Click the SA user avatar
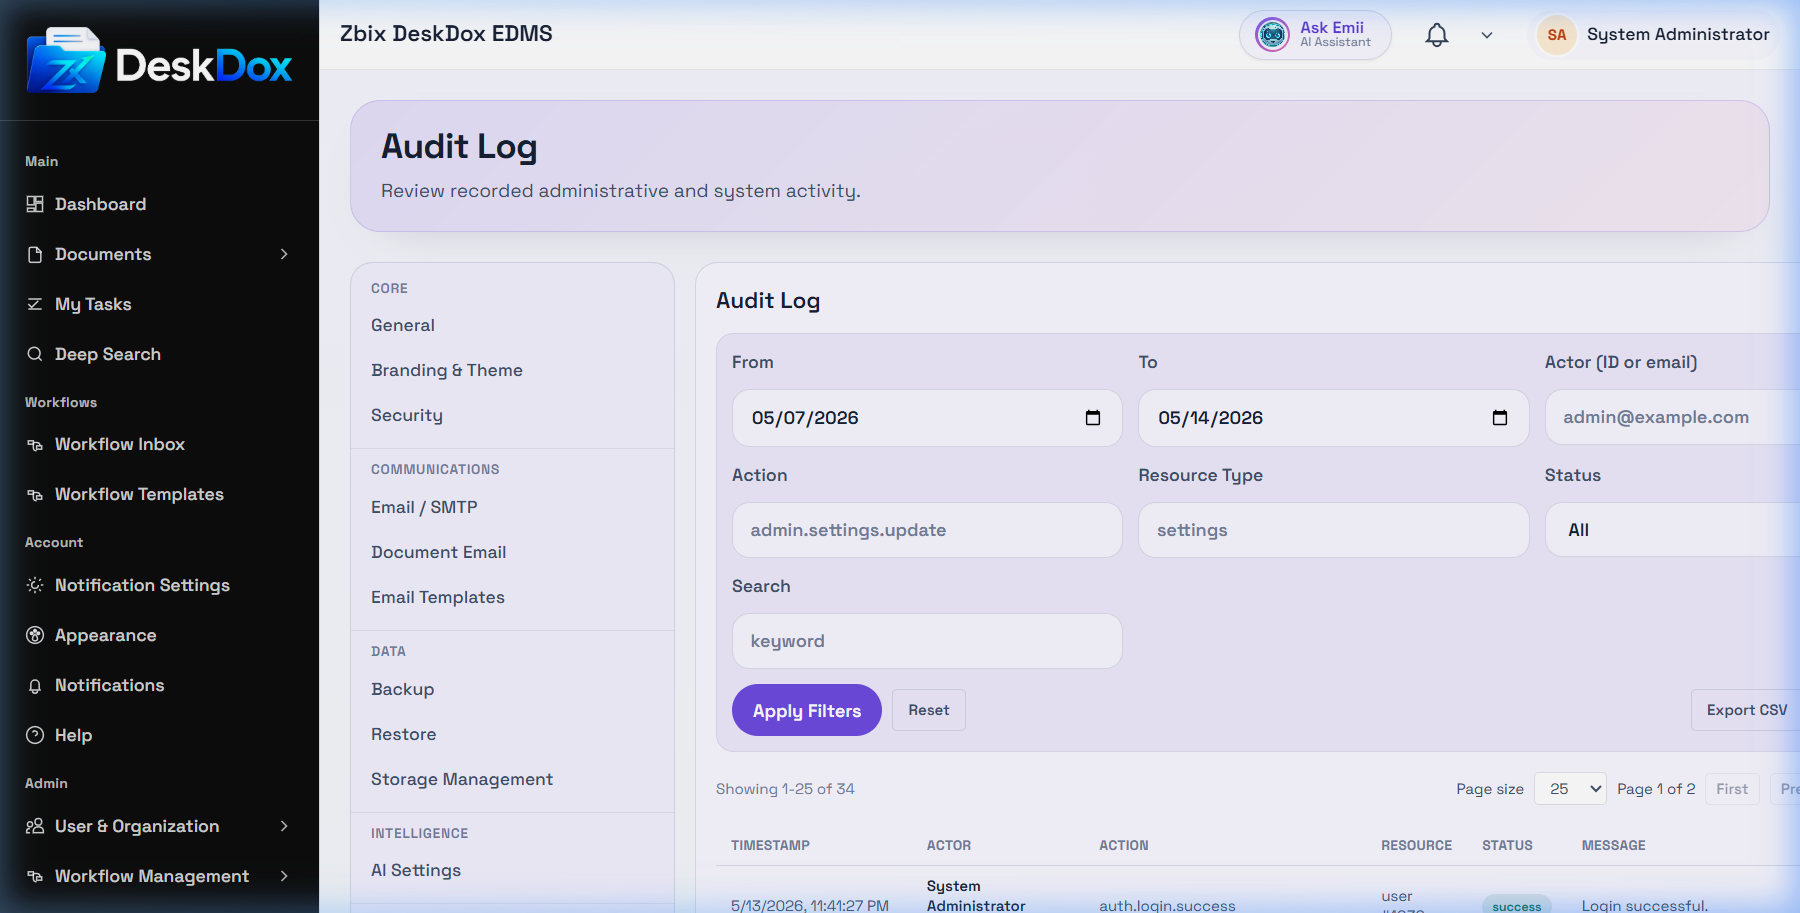This screenshot has height=913, width=1800. coord(1556,35)
